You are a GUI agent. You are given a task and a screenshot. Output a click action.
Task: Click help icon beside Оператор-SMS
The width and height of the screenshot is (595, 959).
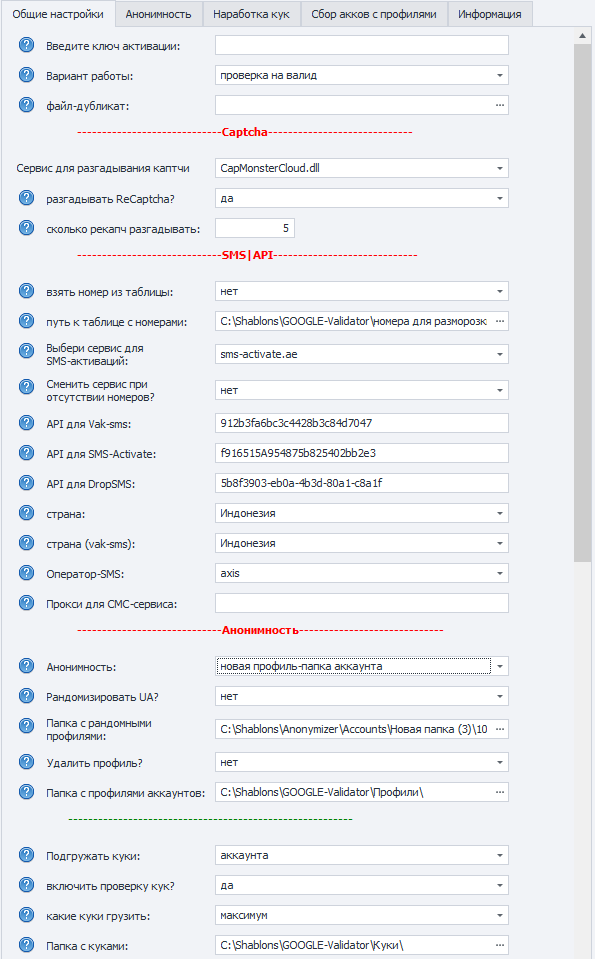point(26,572)
